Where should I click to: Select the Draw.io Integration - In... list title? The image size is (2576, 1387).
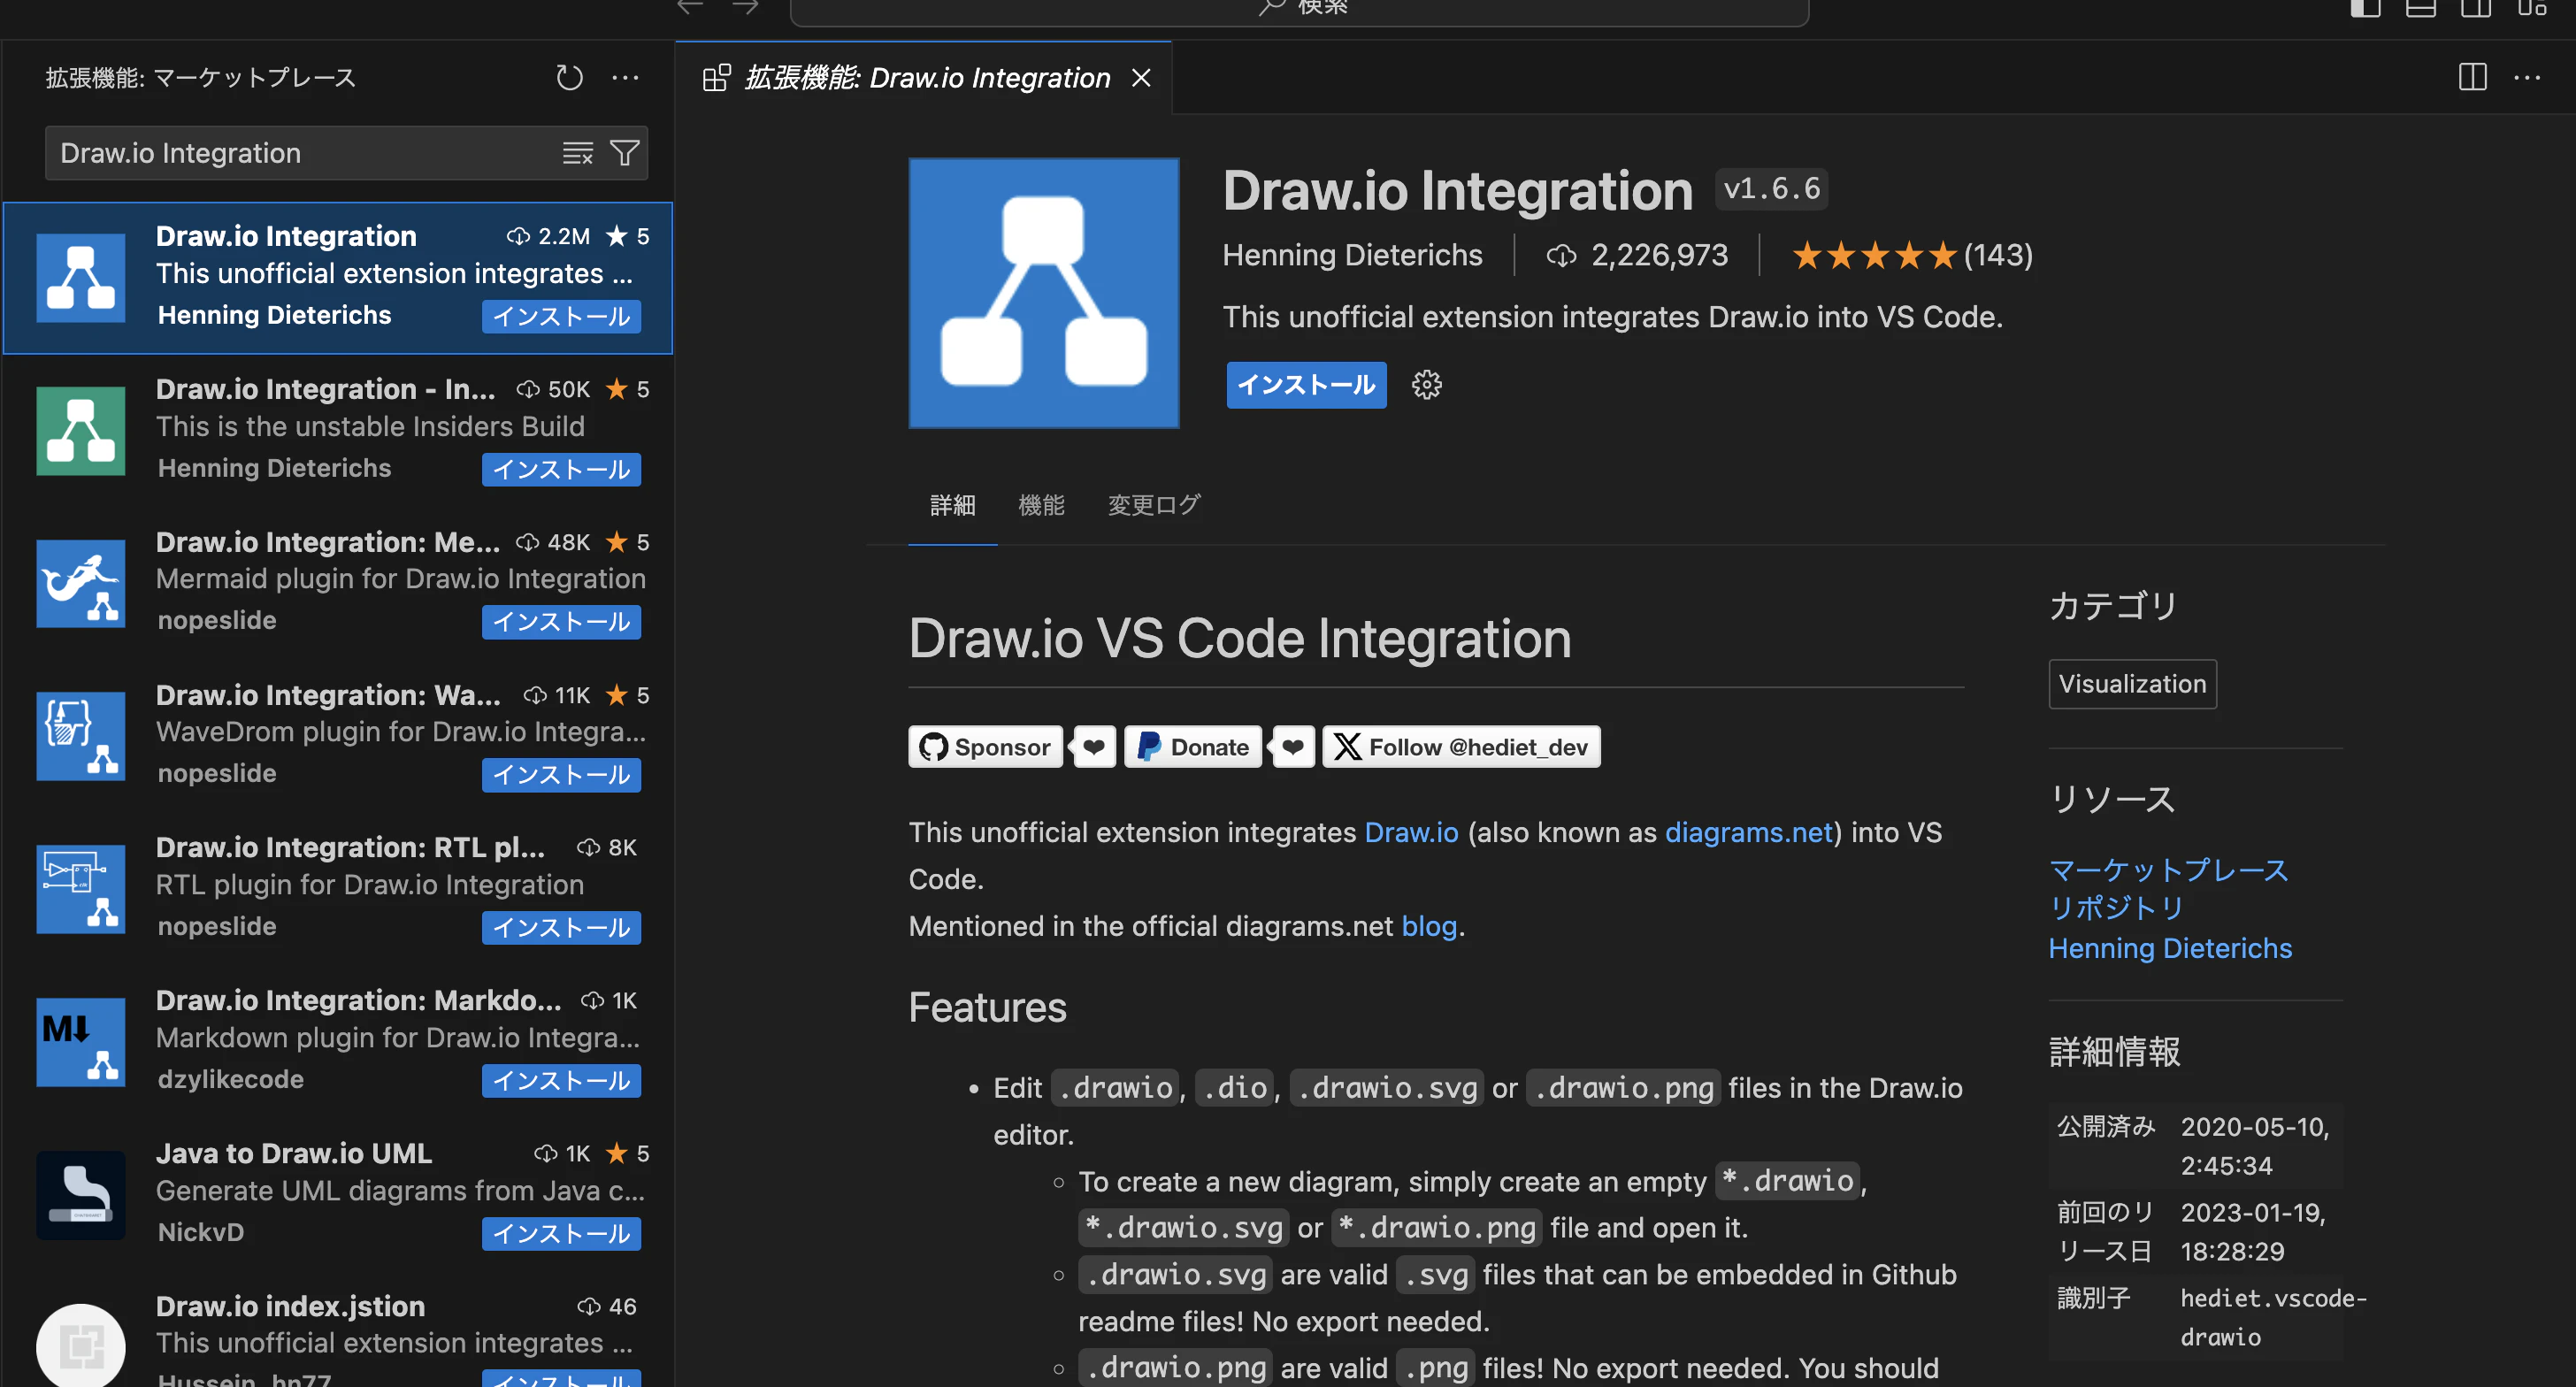[x=325, y=389]
